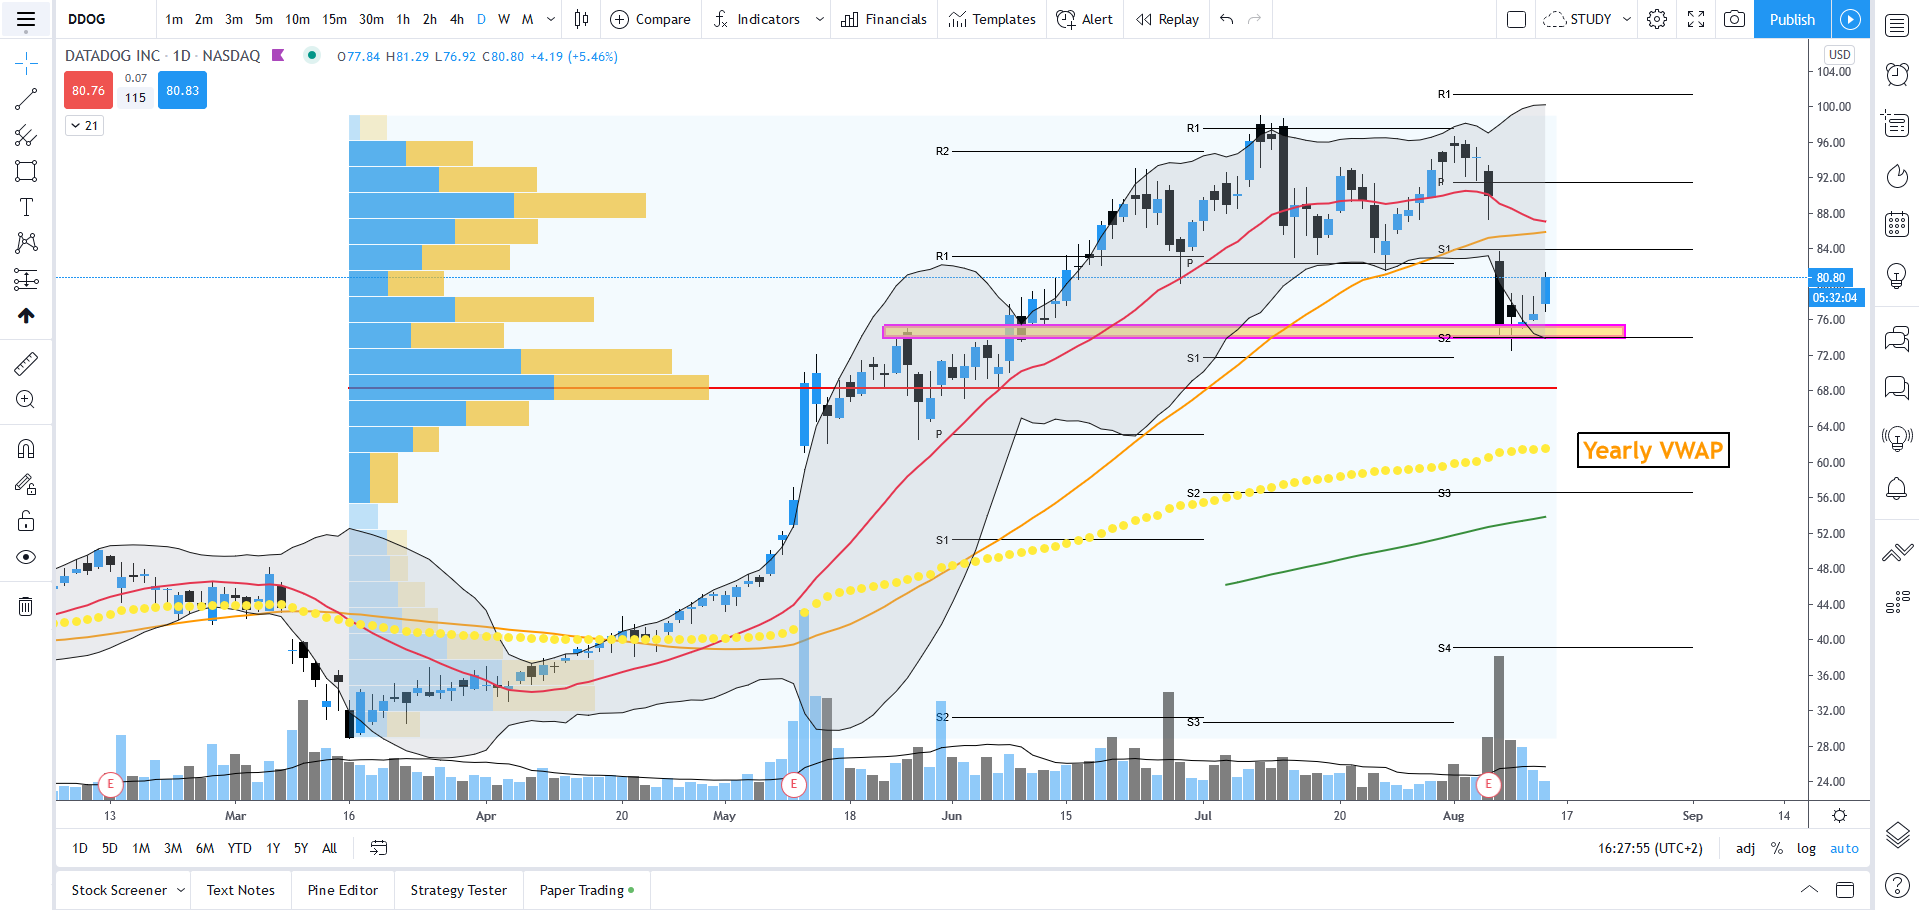Screen dimensions: 1919x910
Task: Click the play icon beside Publish
Action: tap(1851, 19)
